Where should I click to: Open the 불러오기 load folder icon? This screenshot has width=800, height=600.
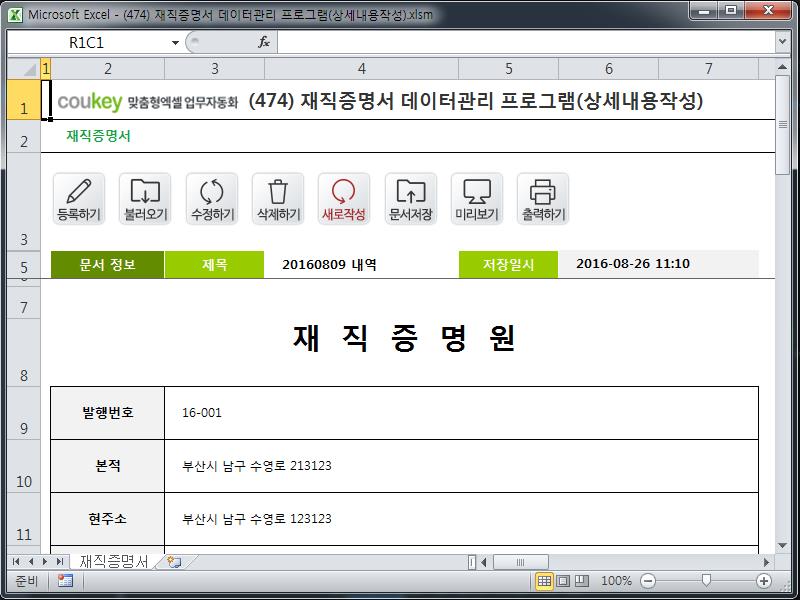(x=145, y=199)
